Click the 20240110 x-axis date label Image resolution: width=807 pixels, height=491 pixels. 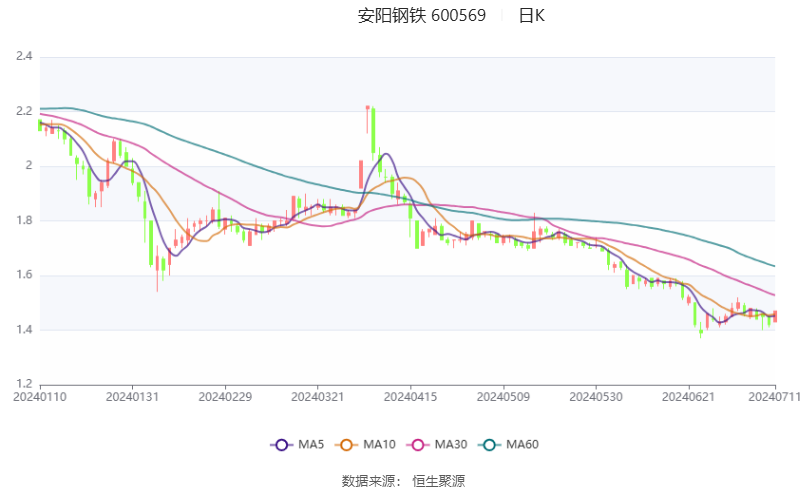(40, 397)
